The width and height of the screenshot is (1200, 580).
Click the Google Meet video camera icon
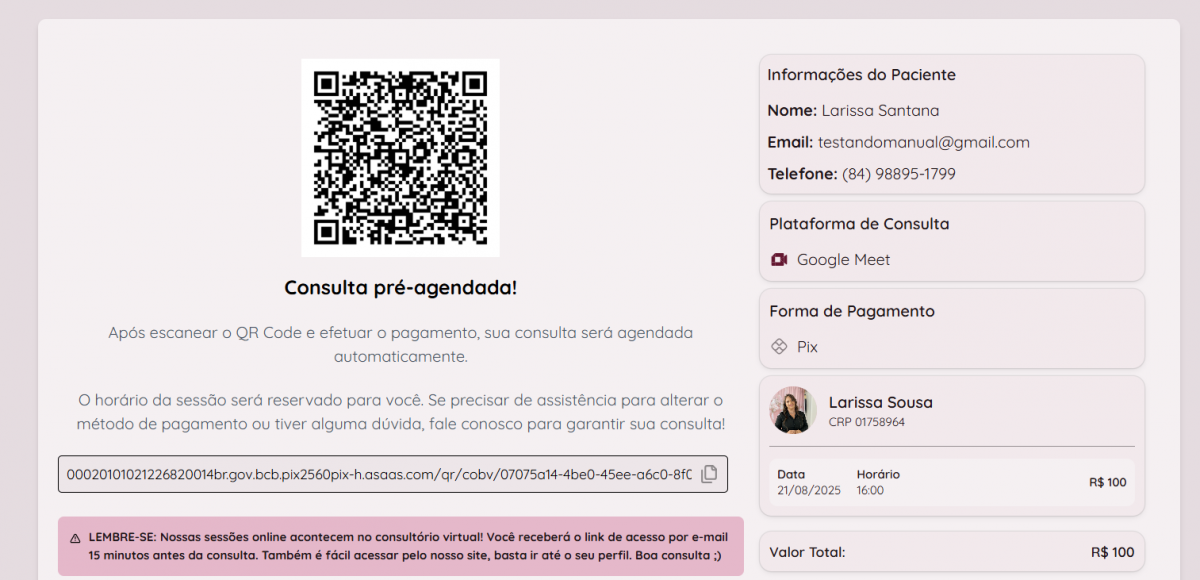coord(779,260)
